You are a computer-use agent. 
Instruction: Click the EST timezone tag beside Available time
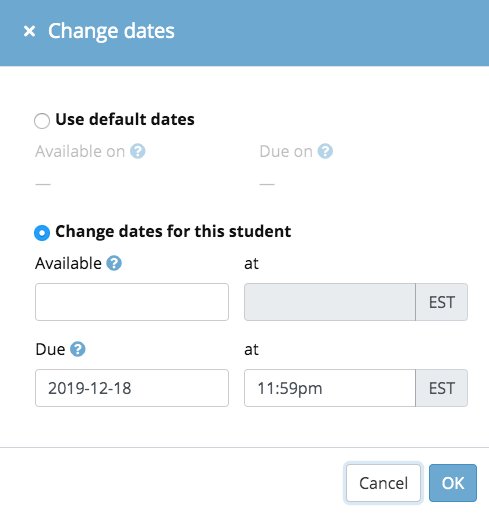point(442,302)
